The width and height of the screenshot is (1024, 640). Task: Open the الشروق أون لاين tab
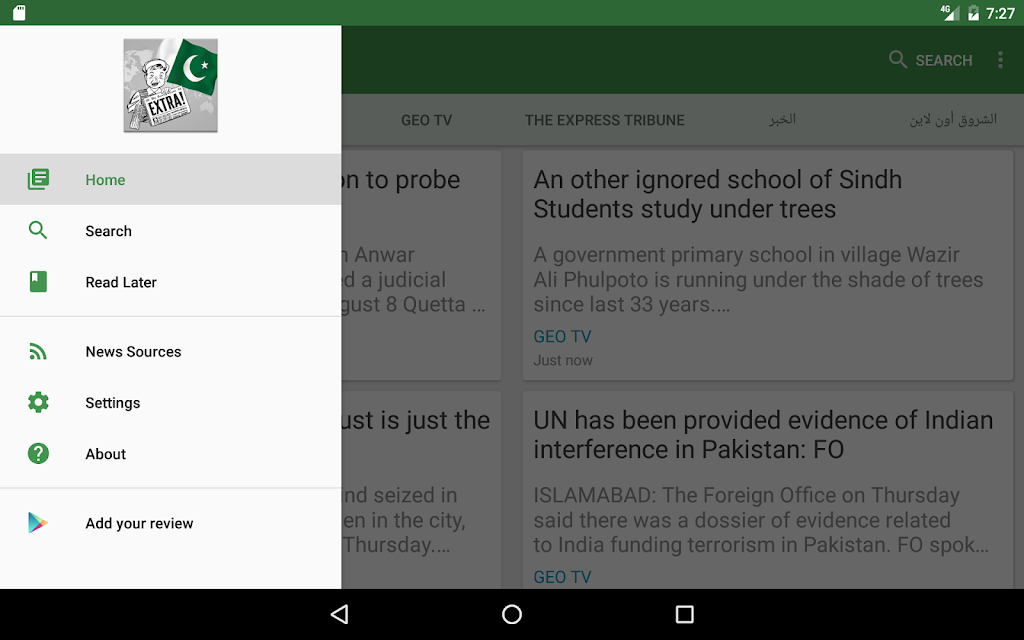click(x=953, y=120)
